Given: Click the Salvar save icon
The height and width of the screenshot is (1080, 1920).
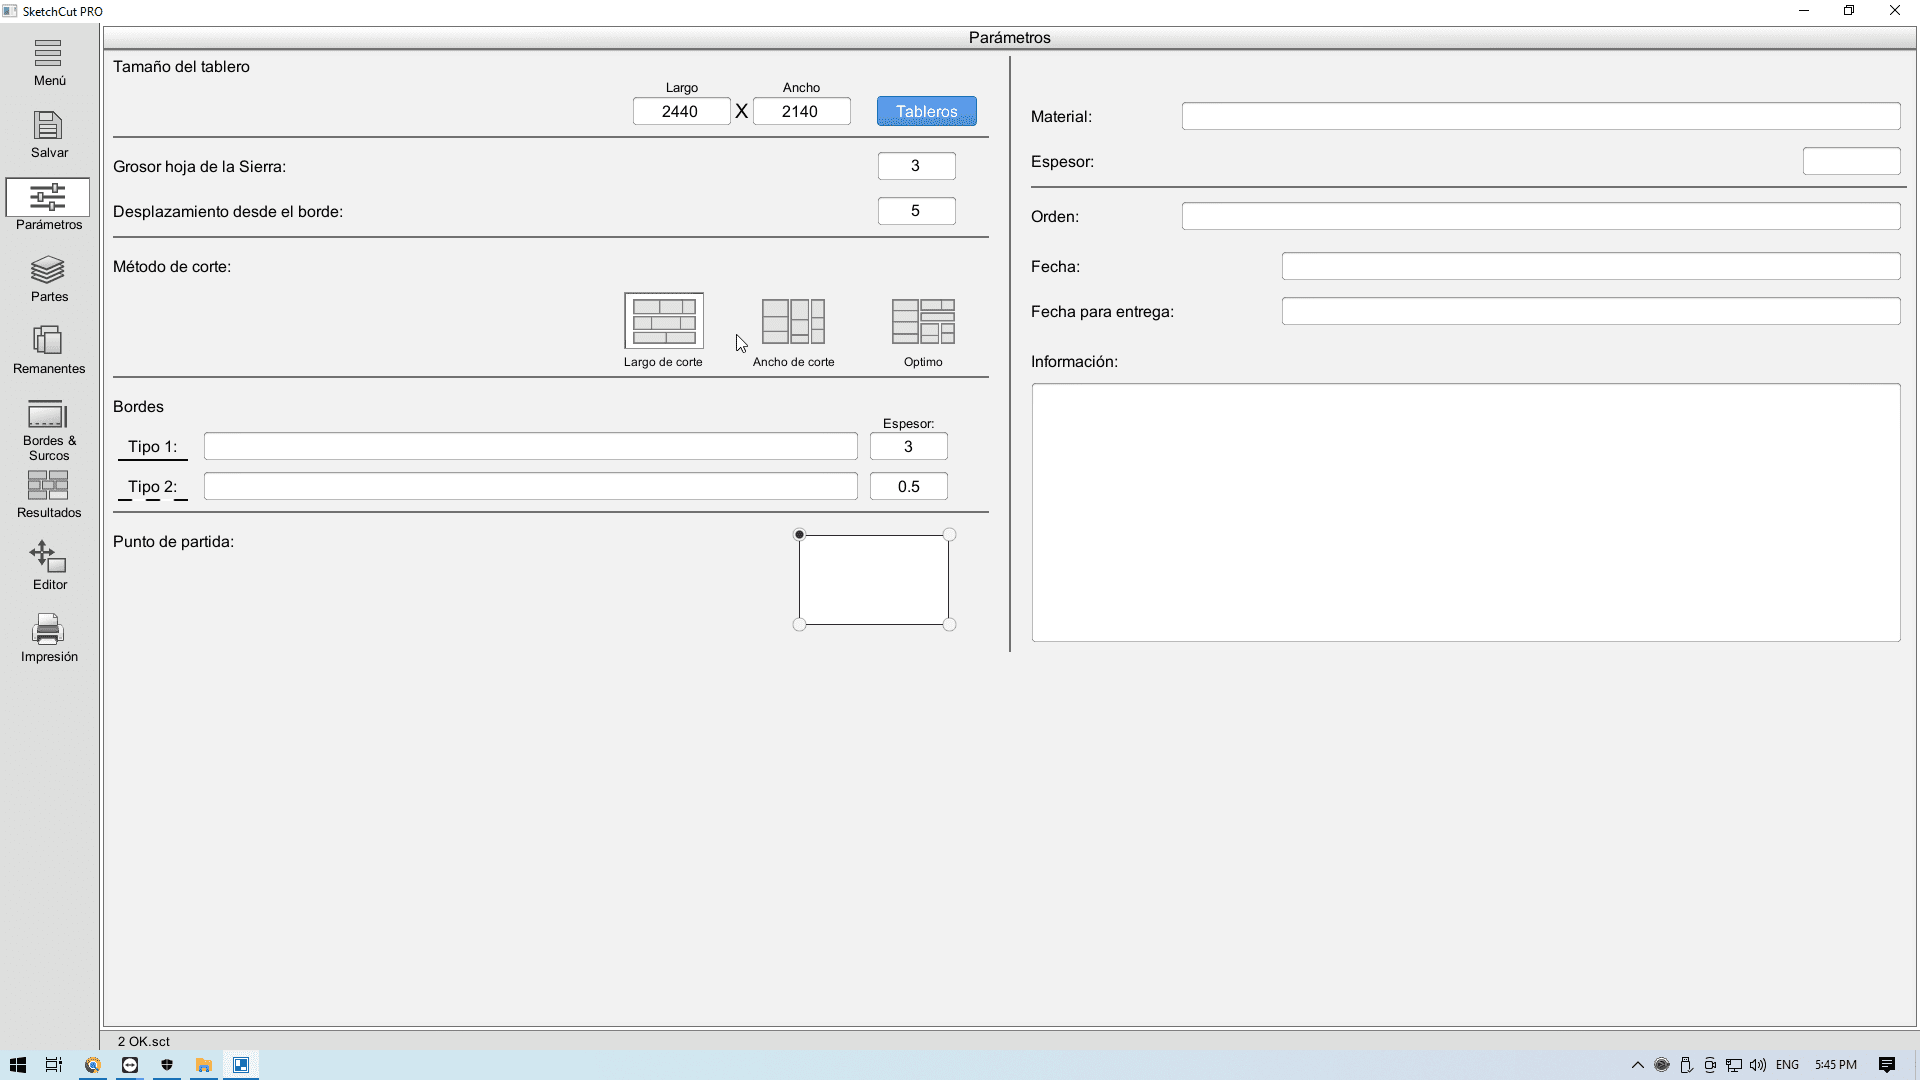Looking at the screenshot, I should (x=48, y=134).
